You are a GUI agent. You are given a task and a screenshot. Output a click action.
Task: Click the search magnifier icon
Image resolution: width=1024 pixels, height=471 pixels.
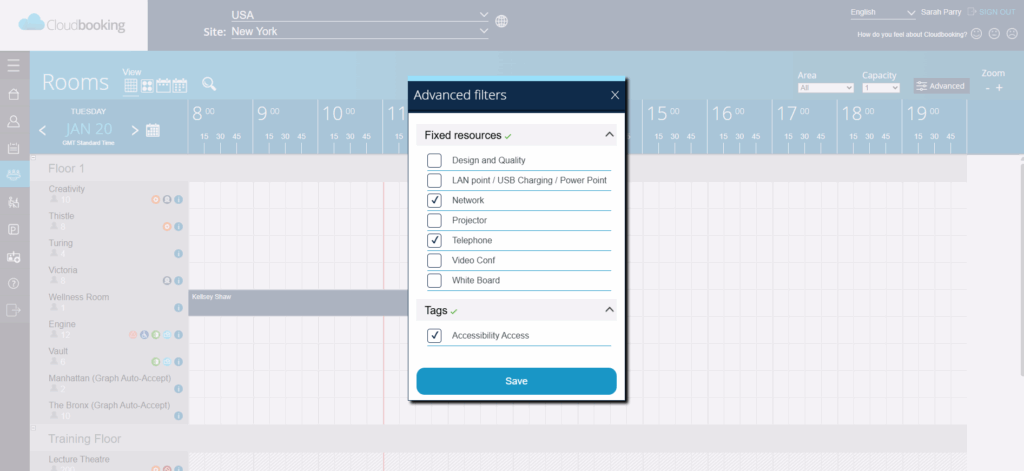click(x=209, y=85)
